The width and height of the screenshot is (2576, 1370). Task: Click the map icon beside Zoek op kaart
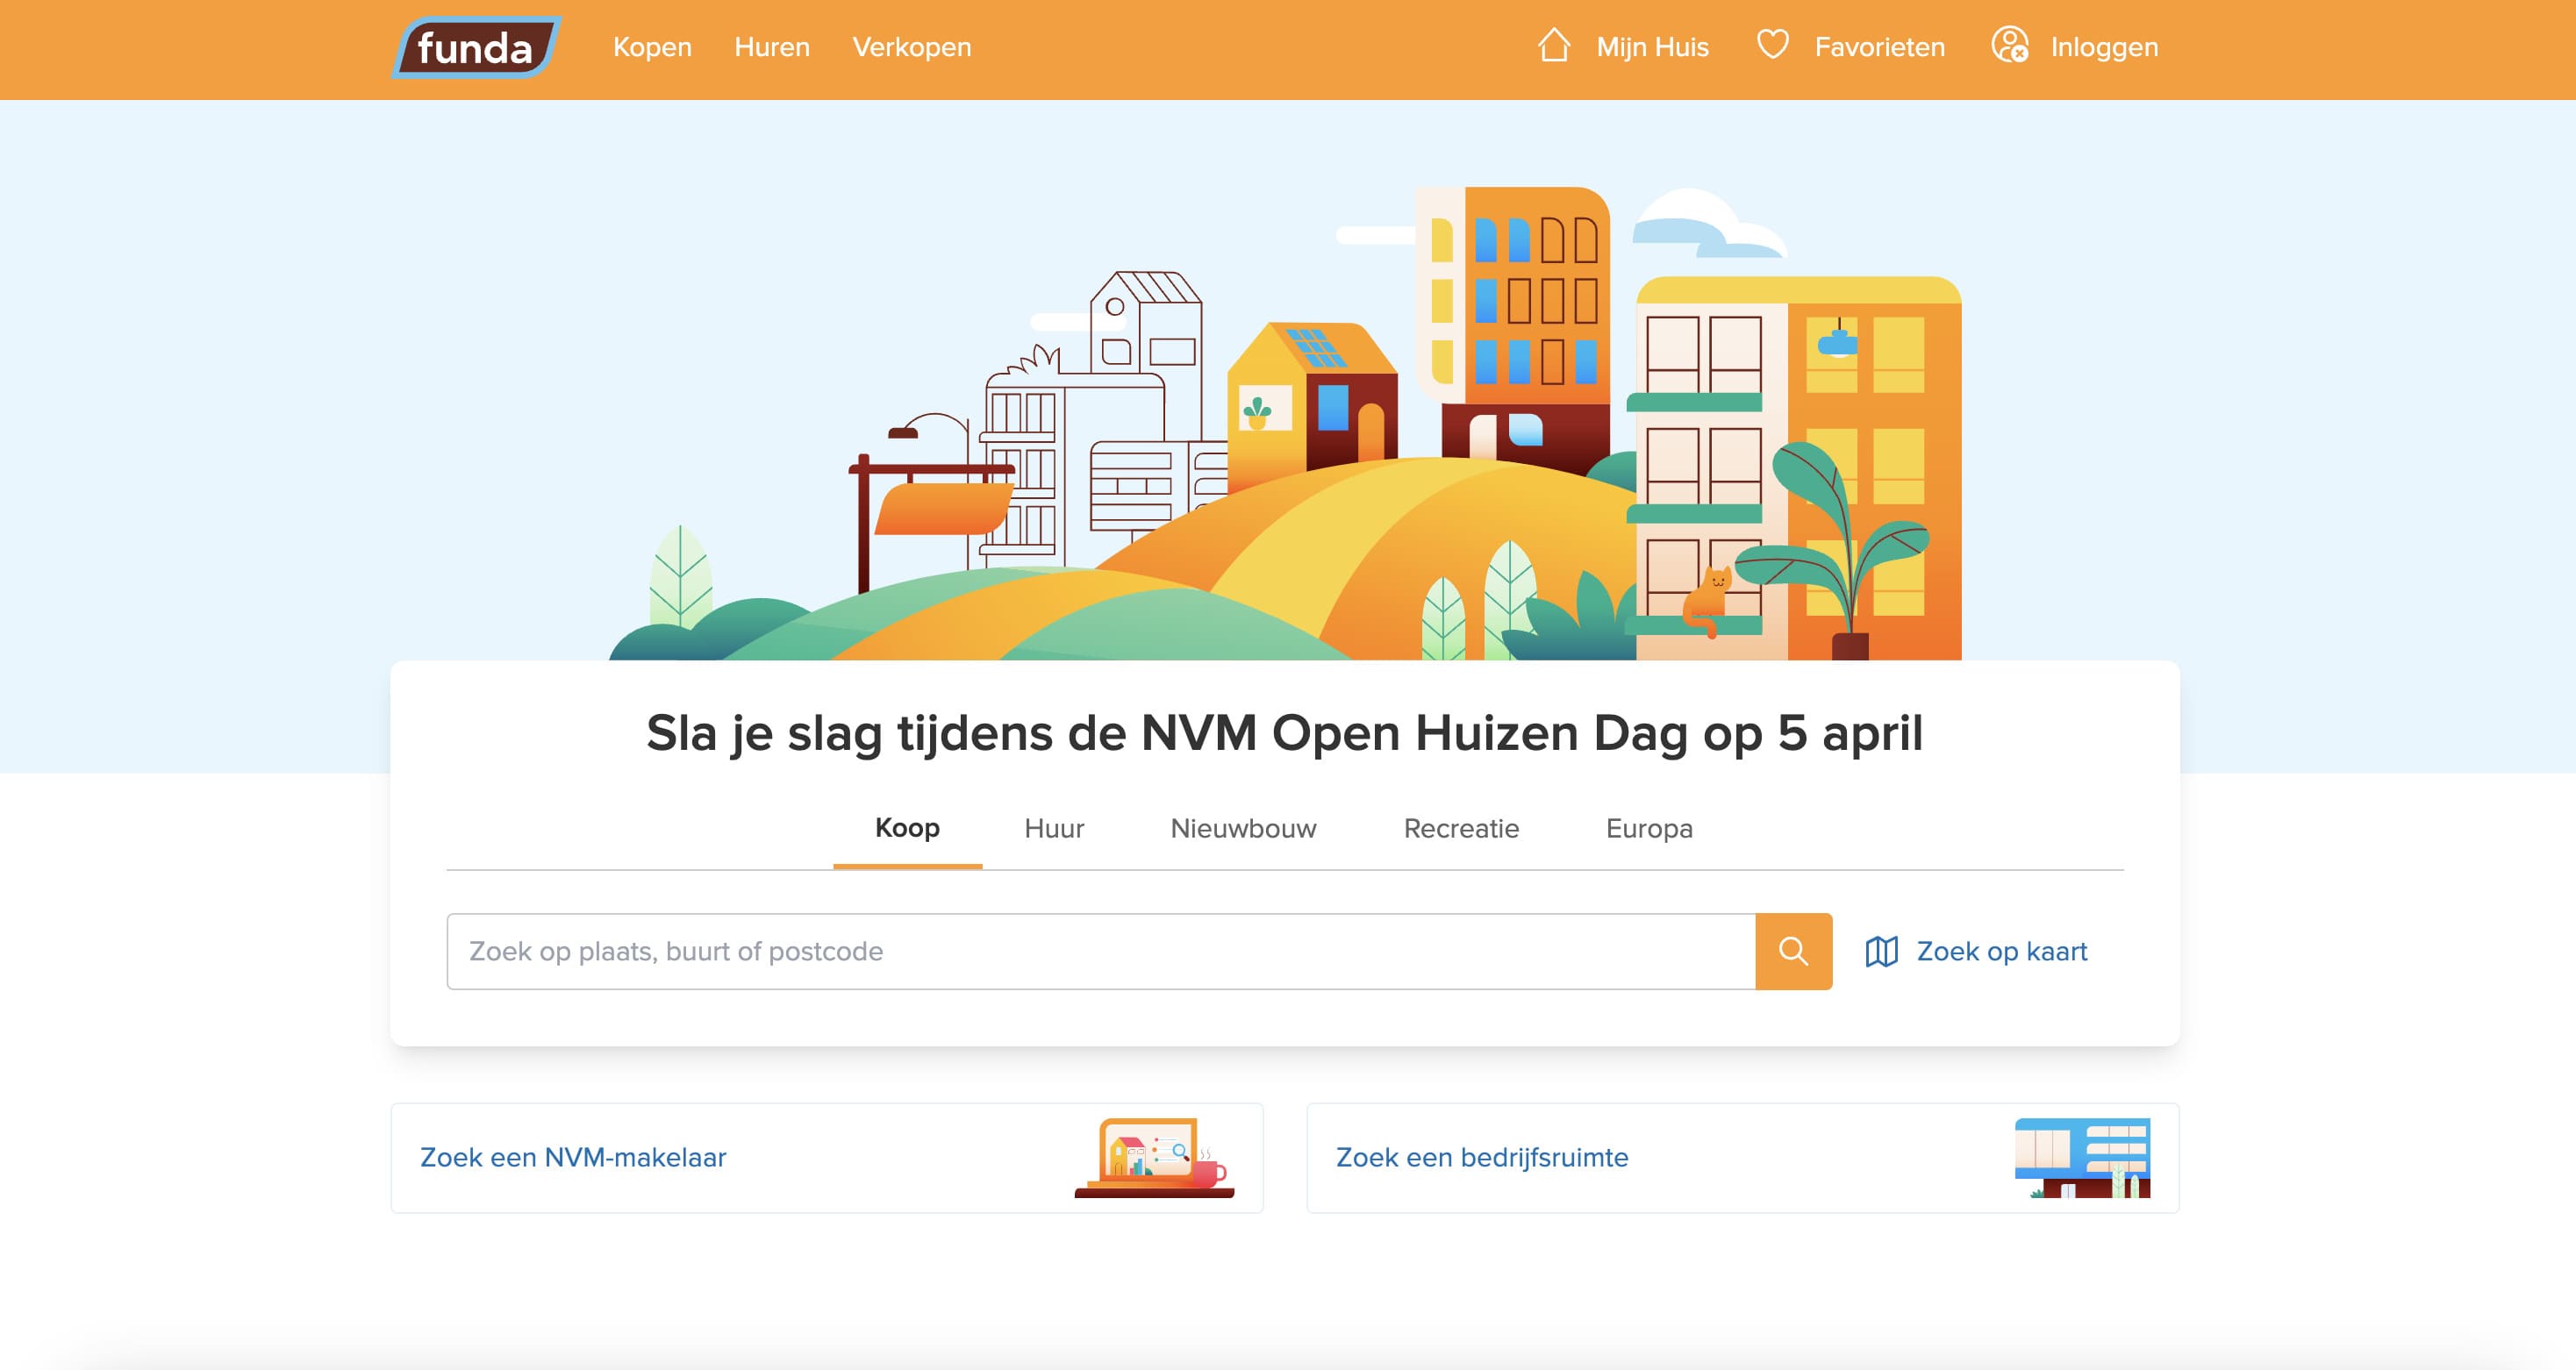click(1881, 951)
